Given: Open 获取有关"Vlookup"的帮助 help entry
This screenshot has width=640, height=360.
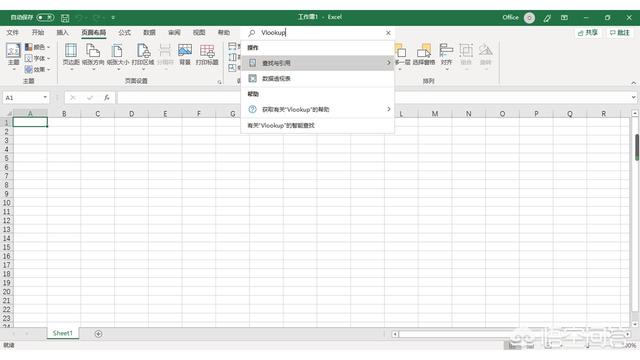Looking at the screenshot, I should [x=318, y=109].
